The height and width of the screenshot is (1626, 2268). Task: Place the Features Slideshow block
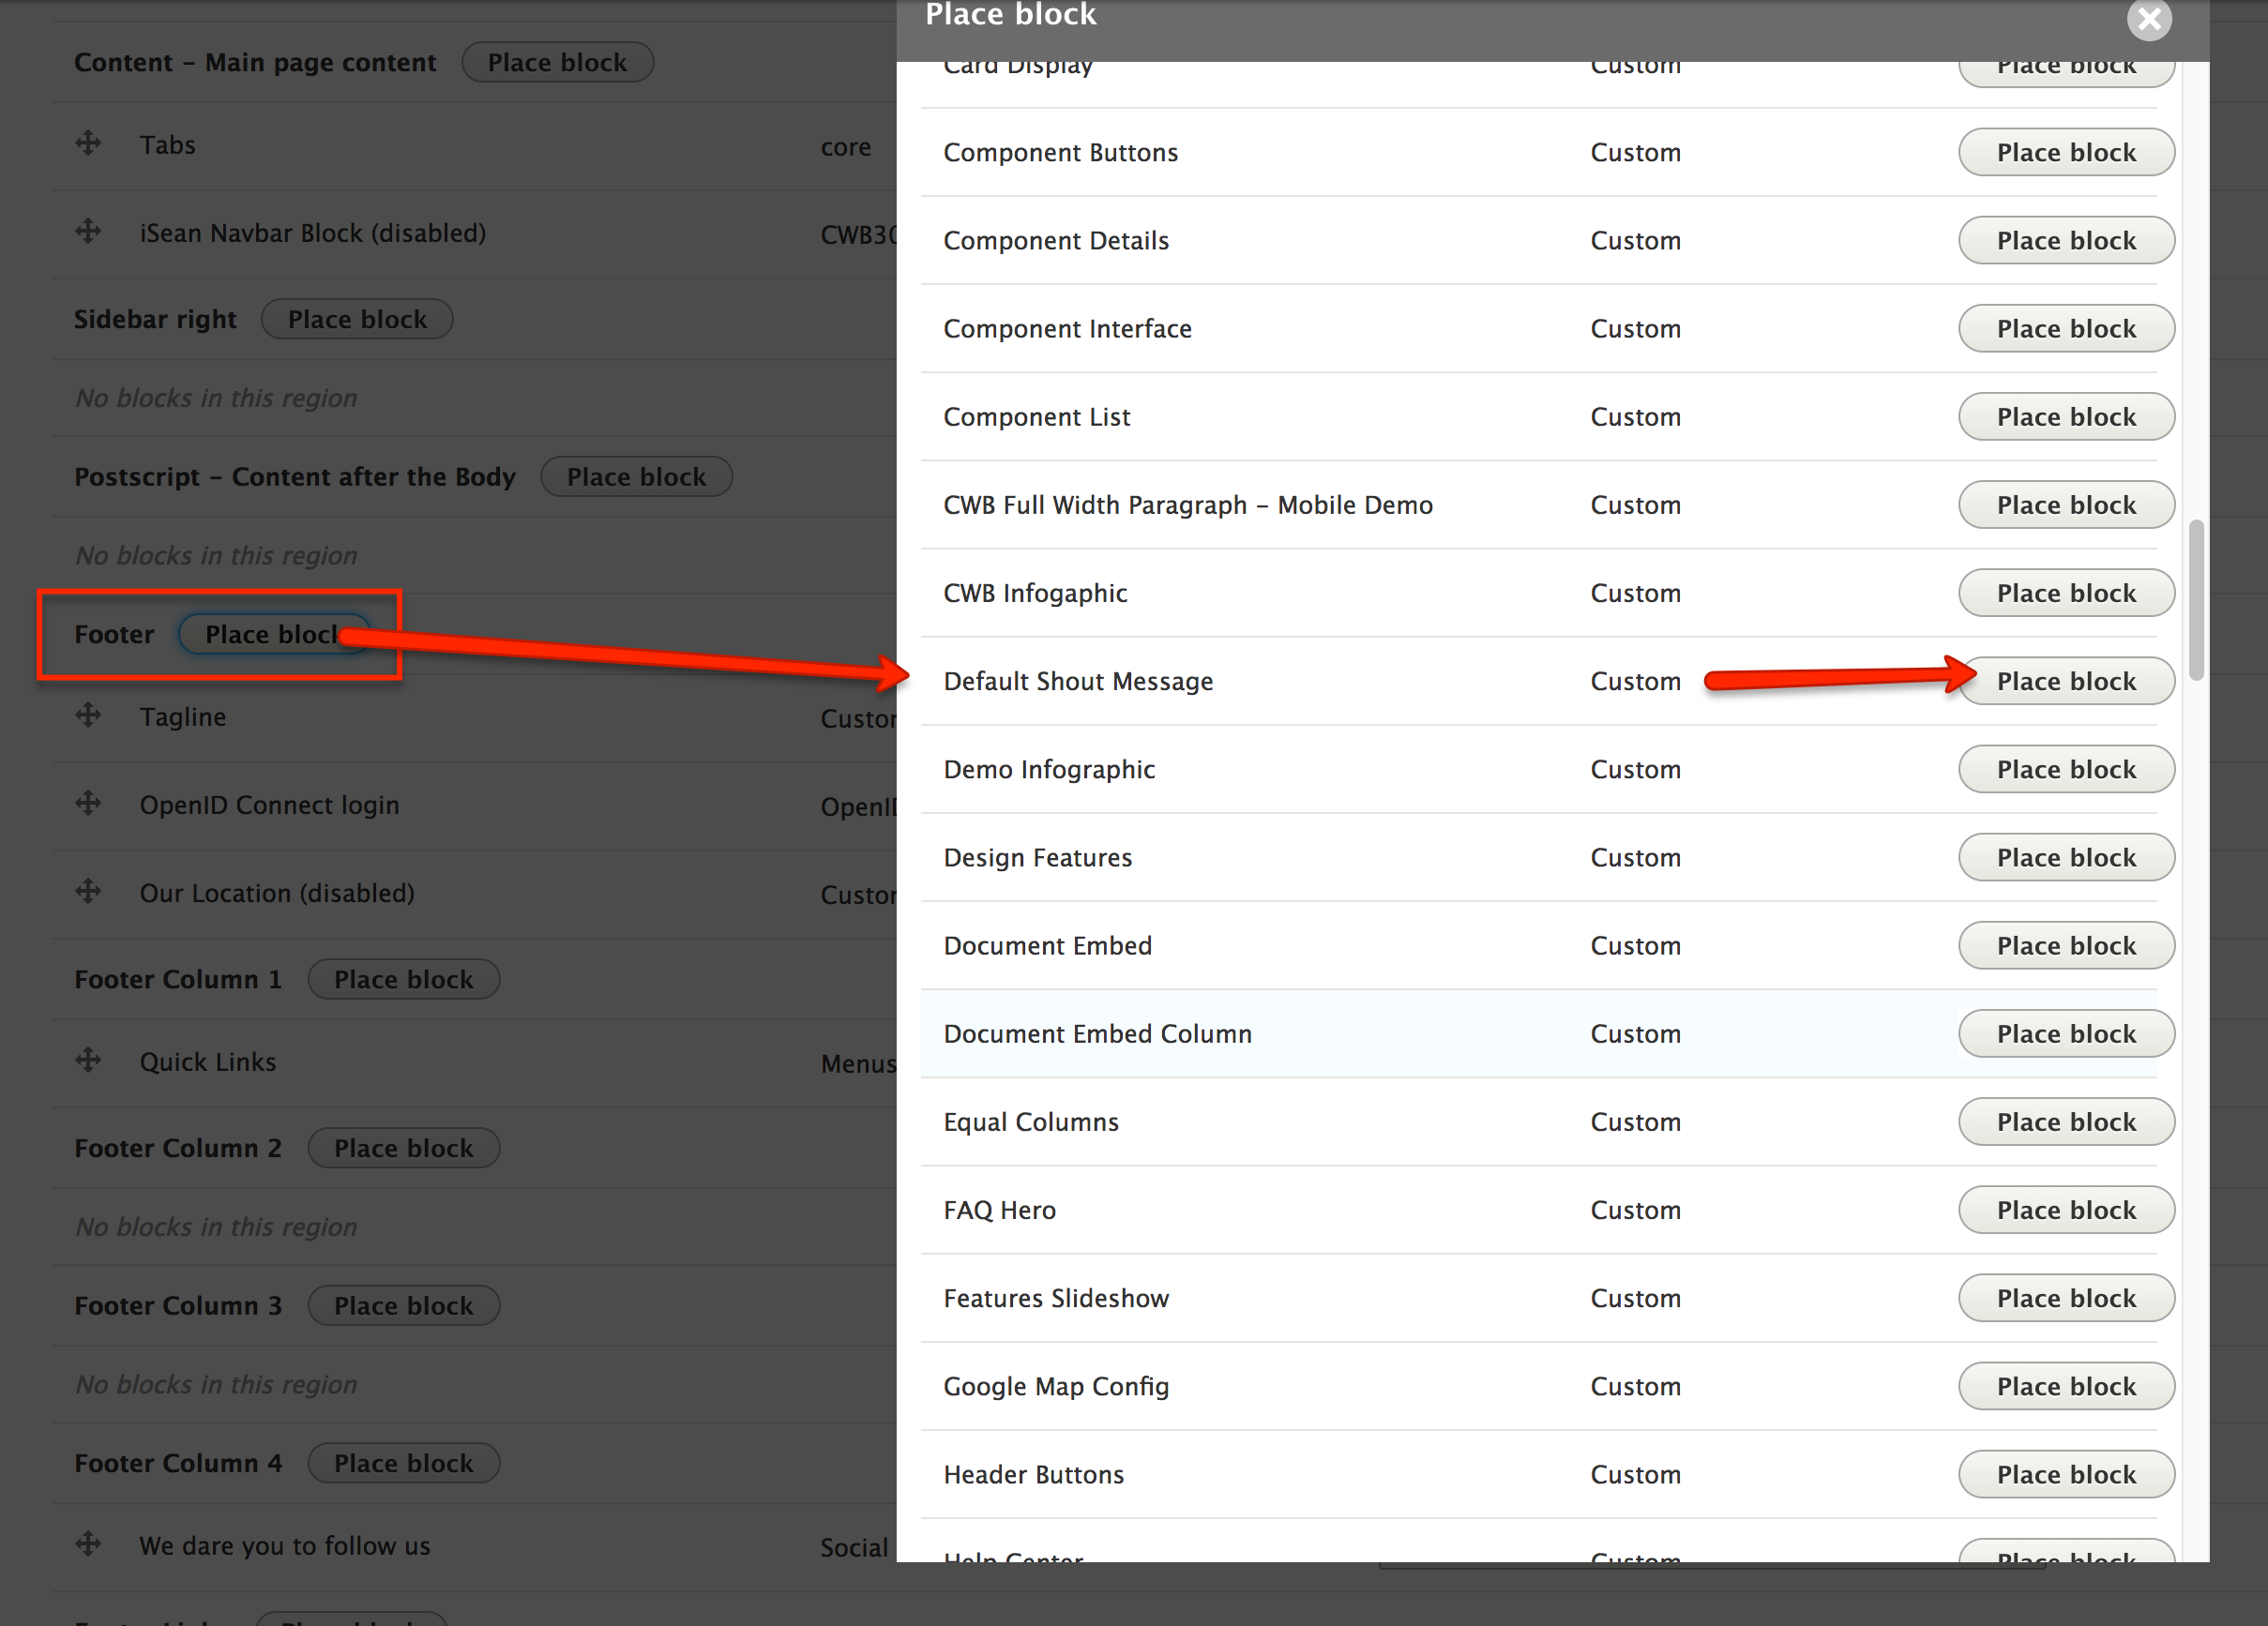tap(2066, 1298)
